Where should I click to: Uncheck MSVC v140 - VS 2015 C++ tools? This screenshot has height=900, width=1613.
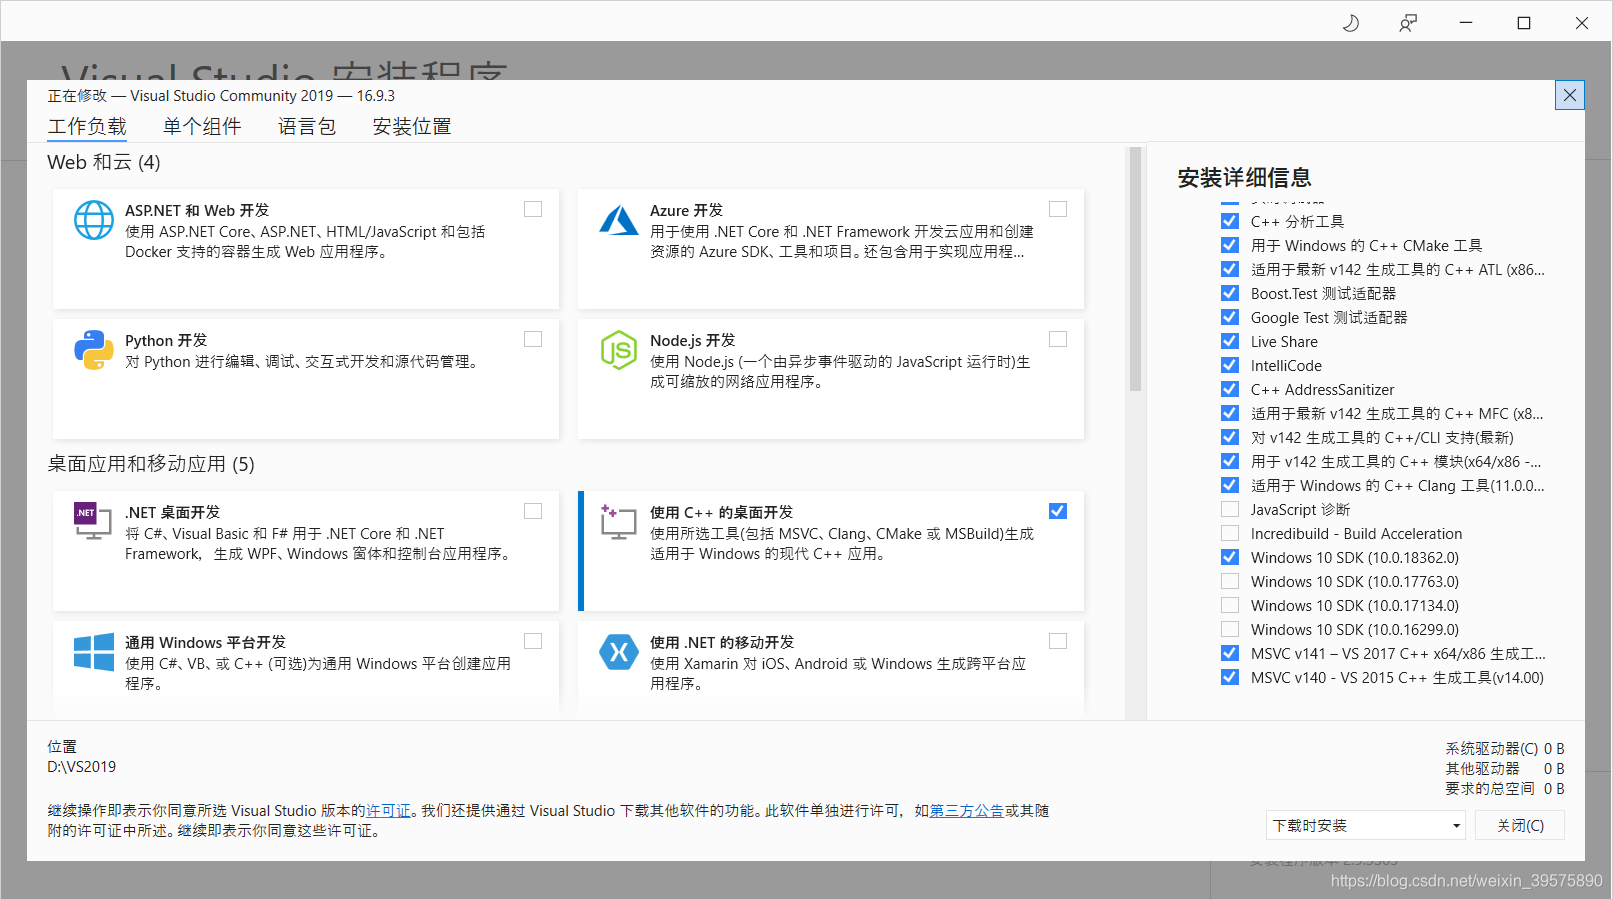click(x=1230, y=677)
